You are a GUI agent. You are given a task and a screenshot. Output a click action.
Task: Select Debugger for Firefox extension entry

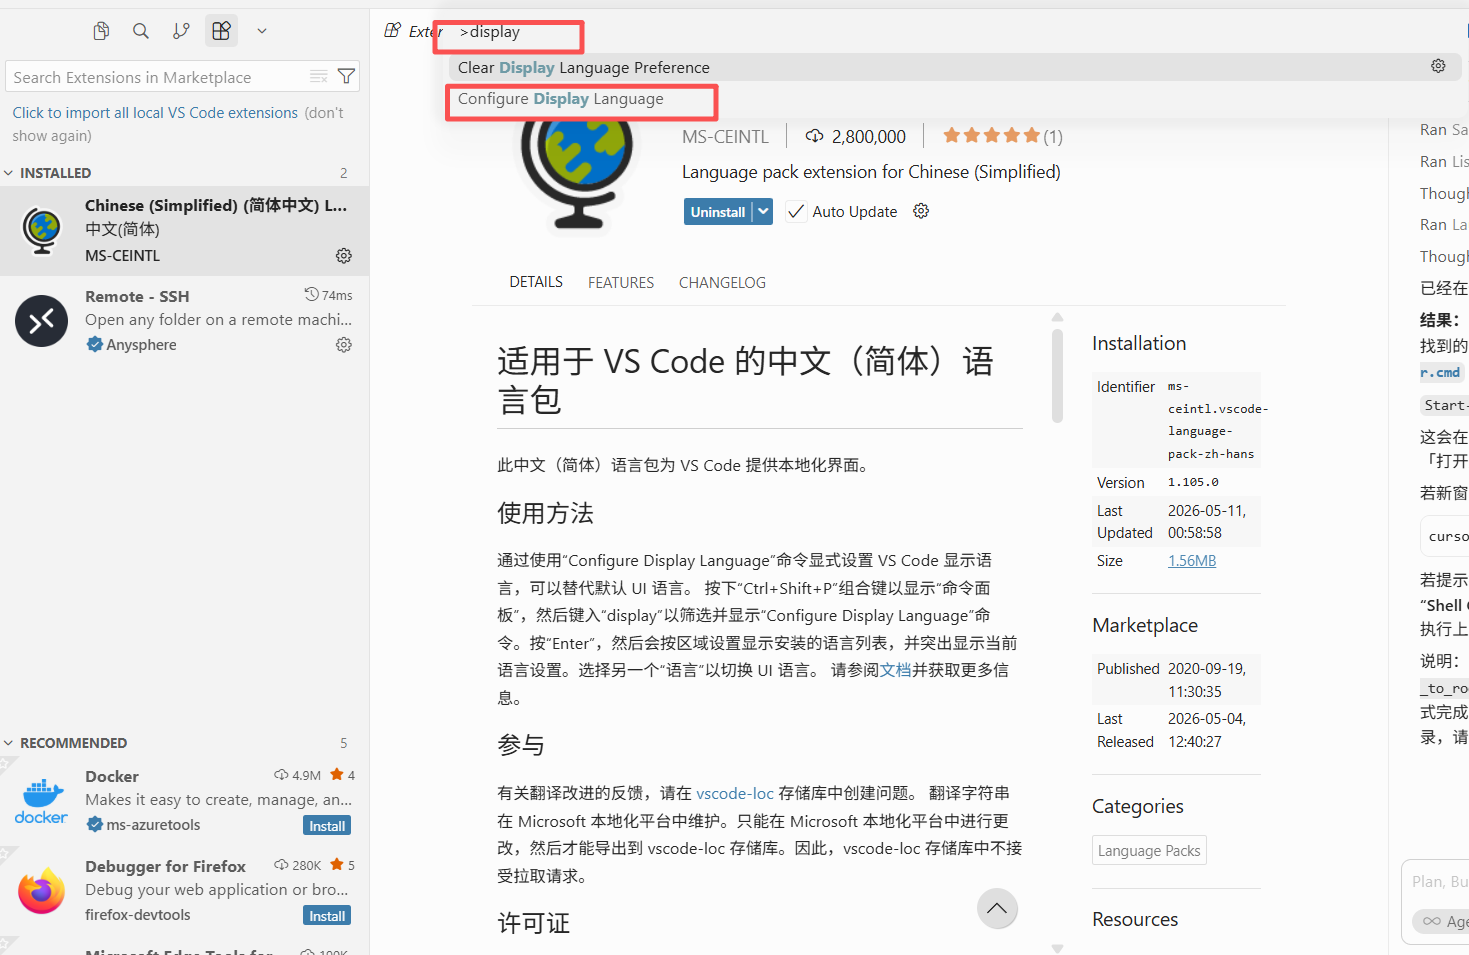pyautogui.click(x=184, y=891)
